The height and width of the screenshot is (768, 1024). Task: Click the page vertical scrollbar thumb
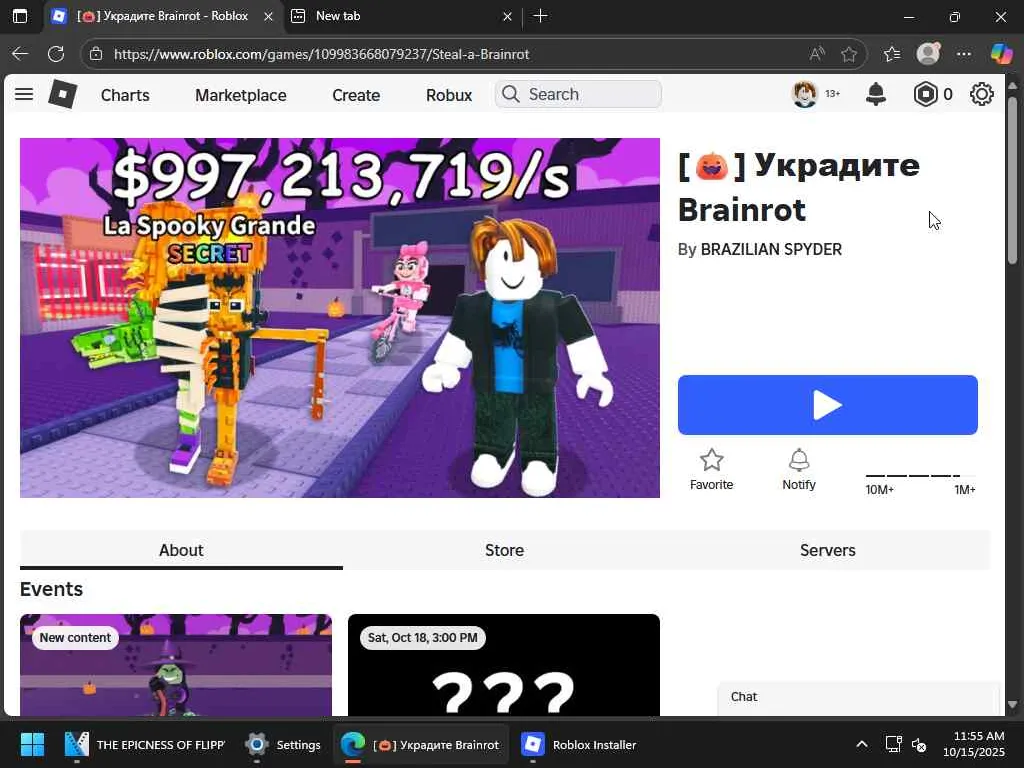tap(1012, 180)
